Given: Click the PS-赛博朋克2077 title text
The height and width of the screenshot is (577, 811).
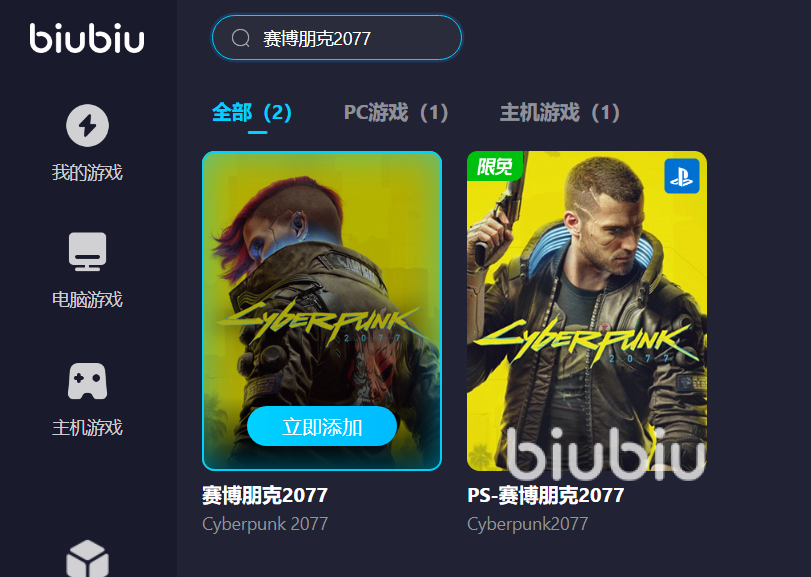Looking at the screenshot, I should pyautogui.click(x=546, y=495).
